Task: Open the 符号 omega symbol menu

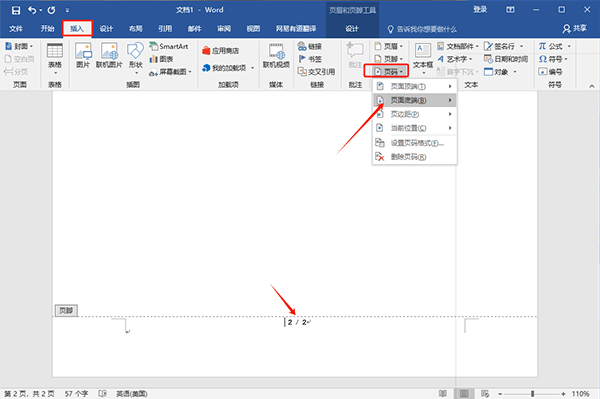Action: click(x=553, y=59)
